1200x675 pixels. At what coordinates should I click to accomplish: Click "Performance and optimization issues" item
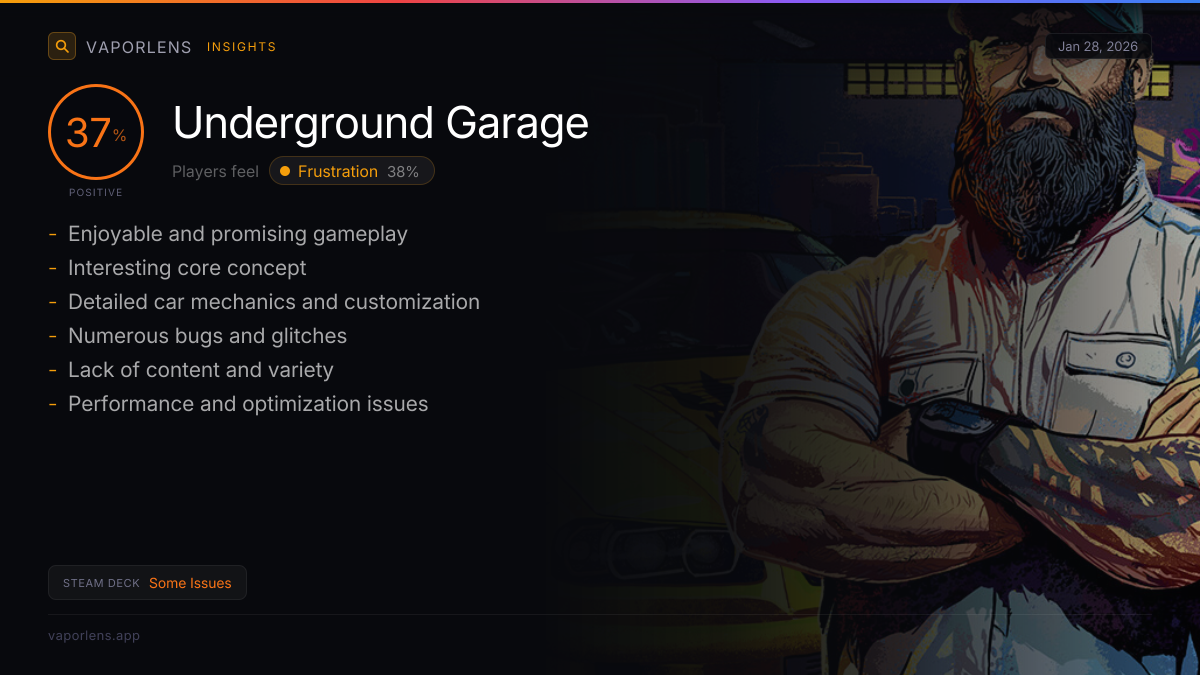248,404
